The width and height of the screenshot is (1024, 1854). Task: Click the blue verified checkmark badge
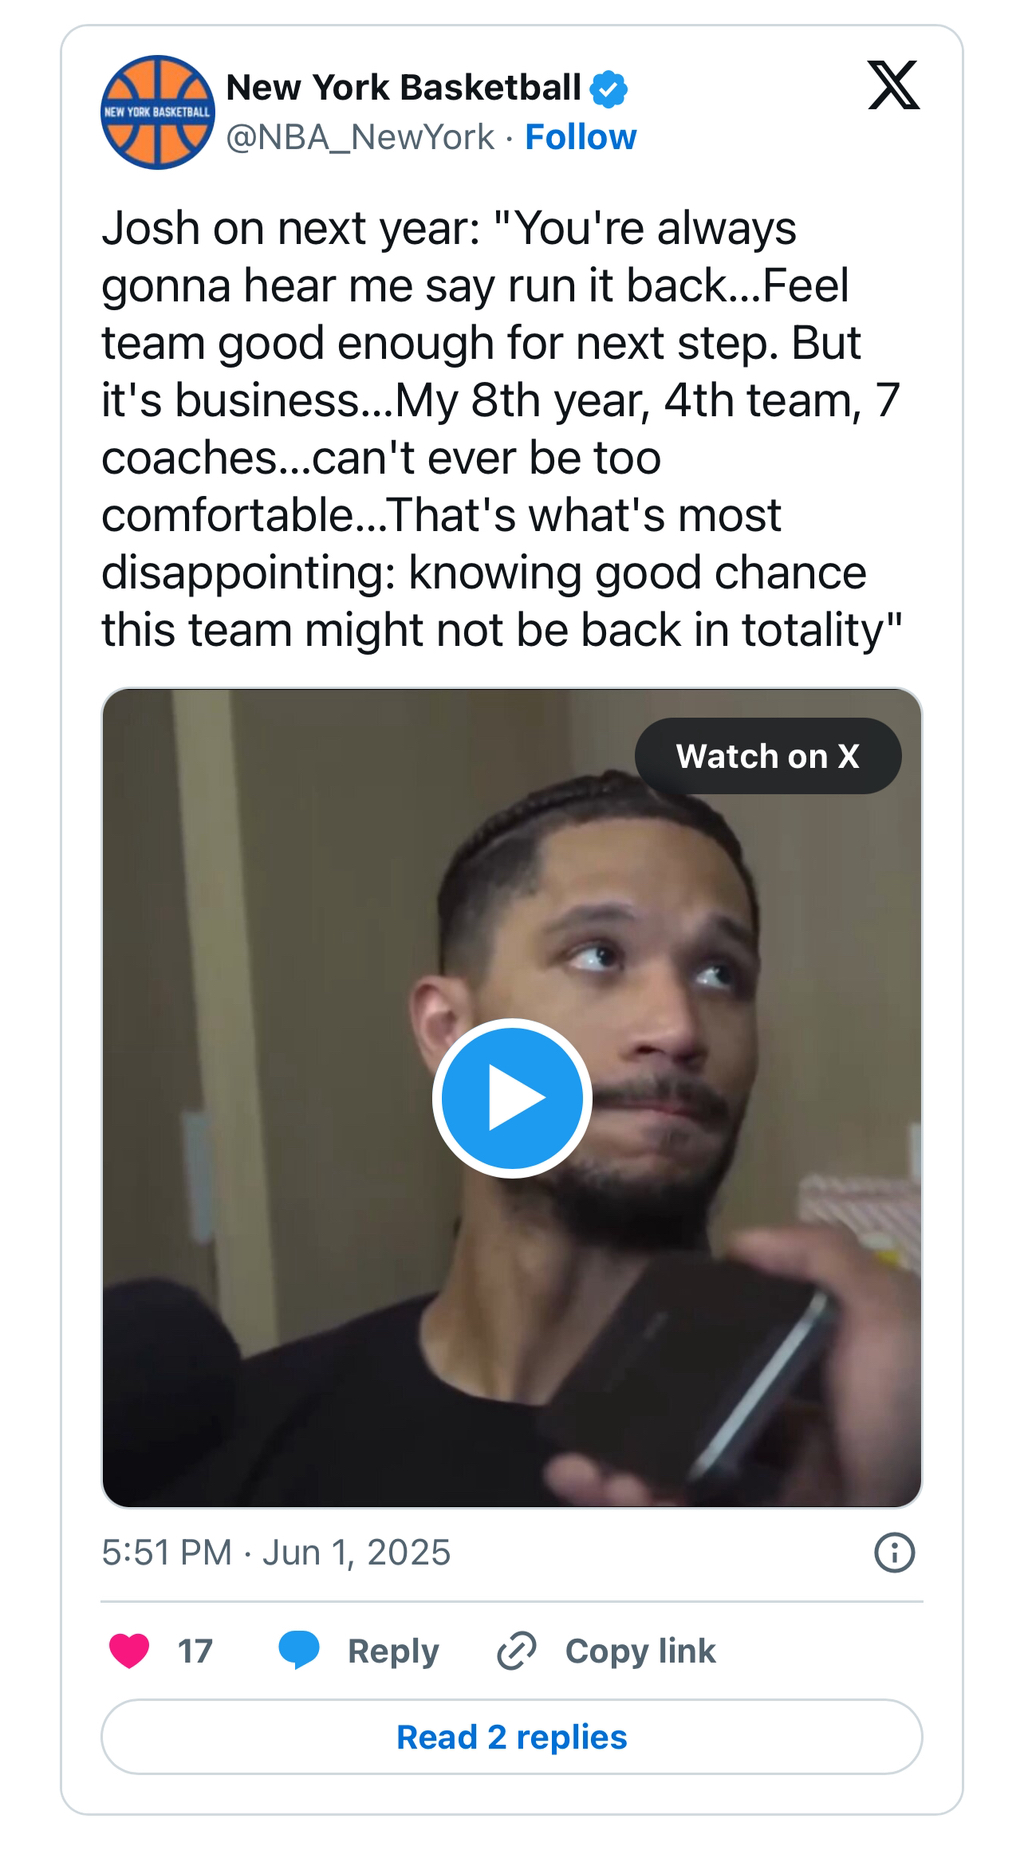(x=608, y=89)
